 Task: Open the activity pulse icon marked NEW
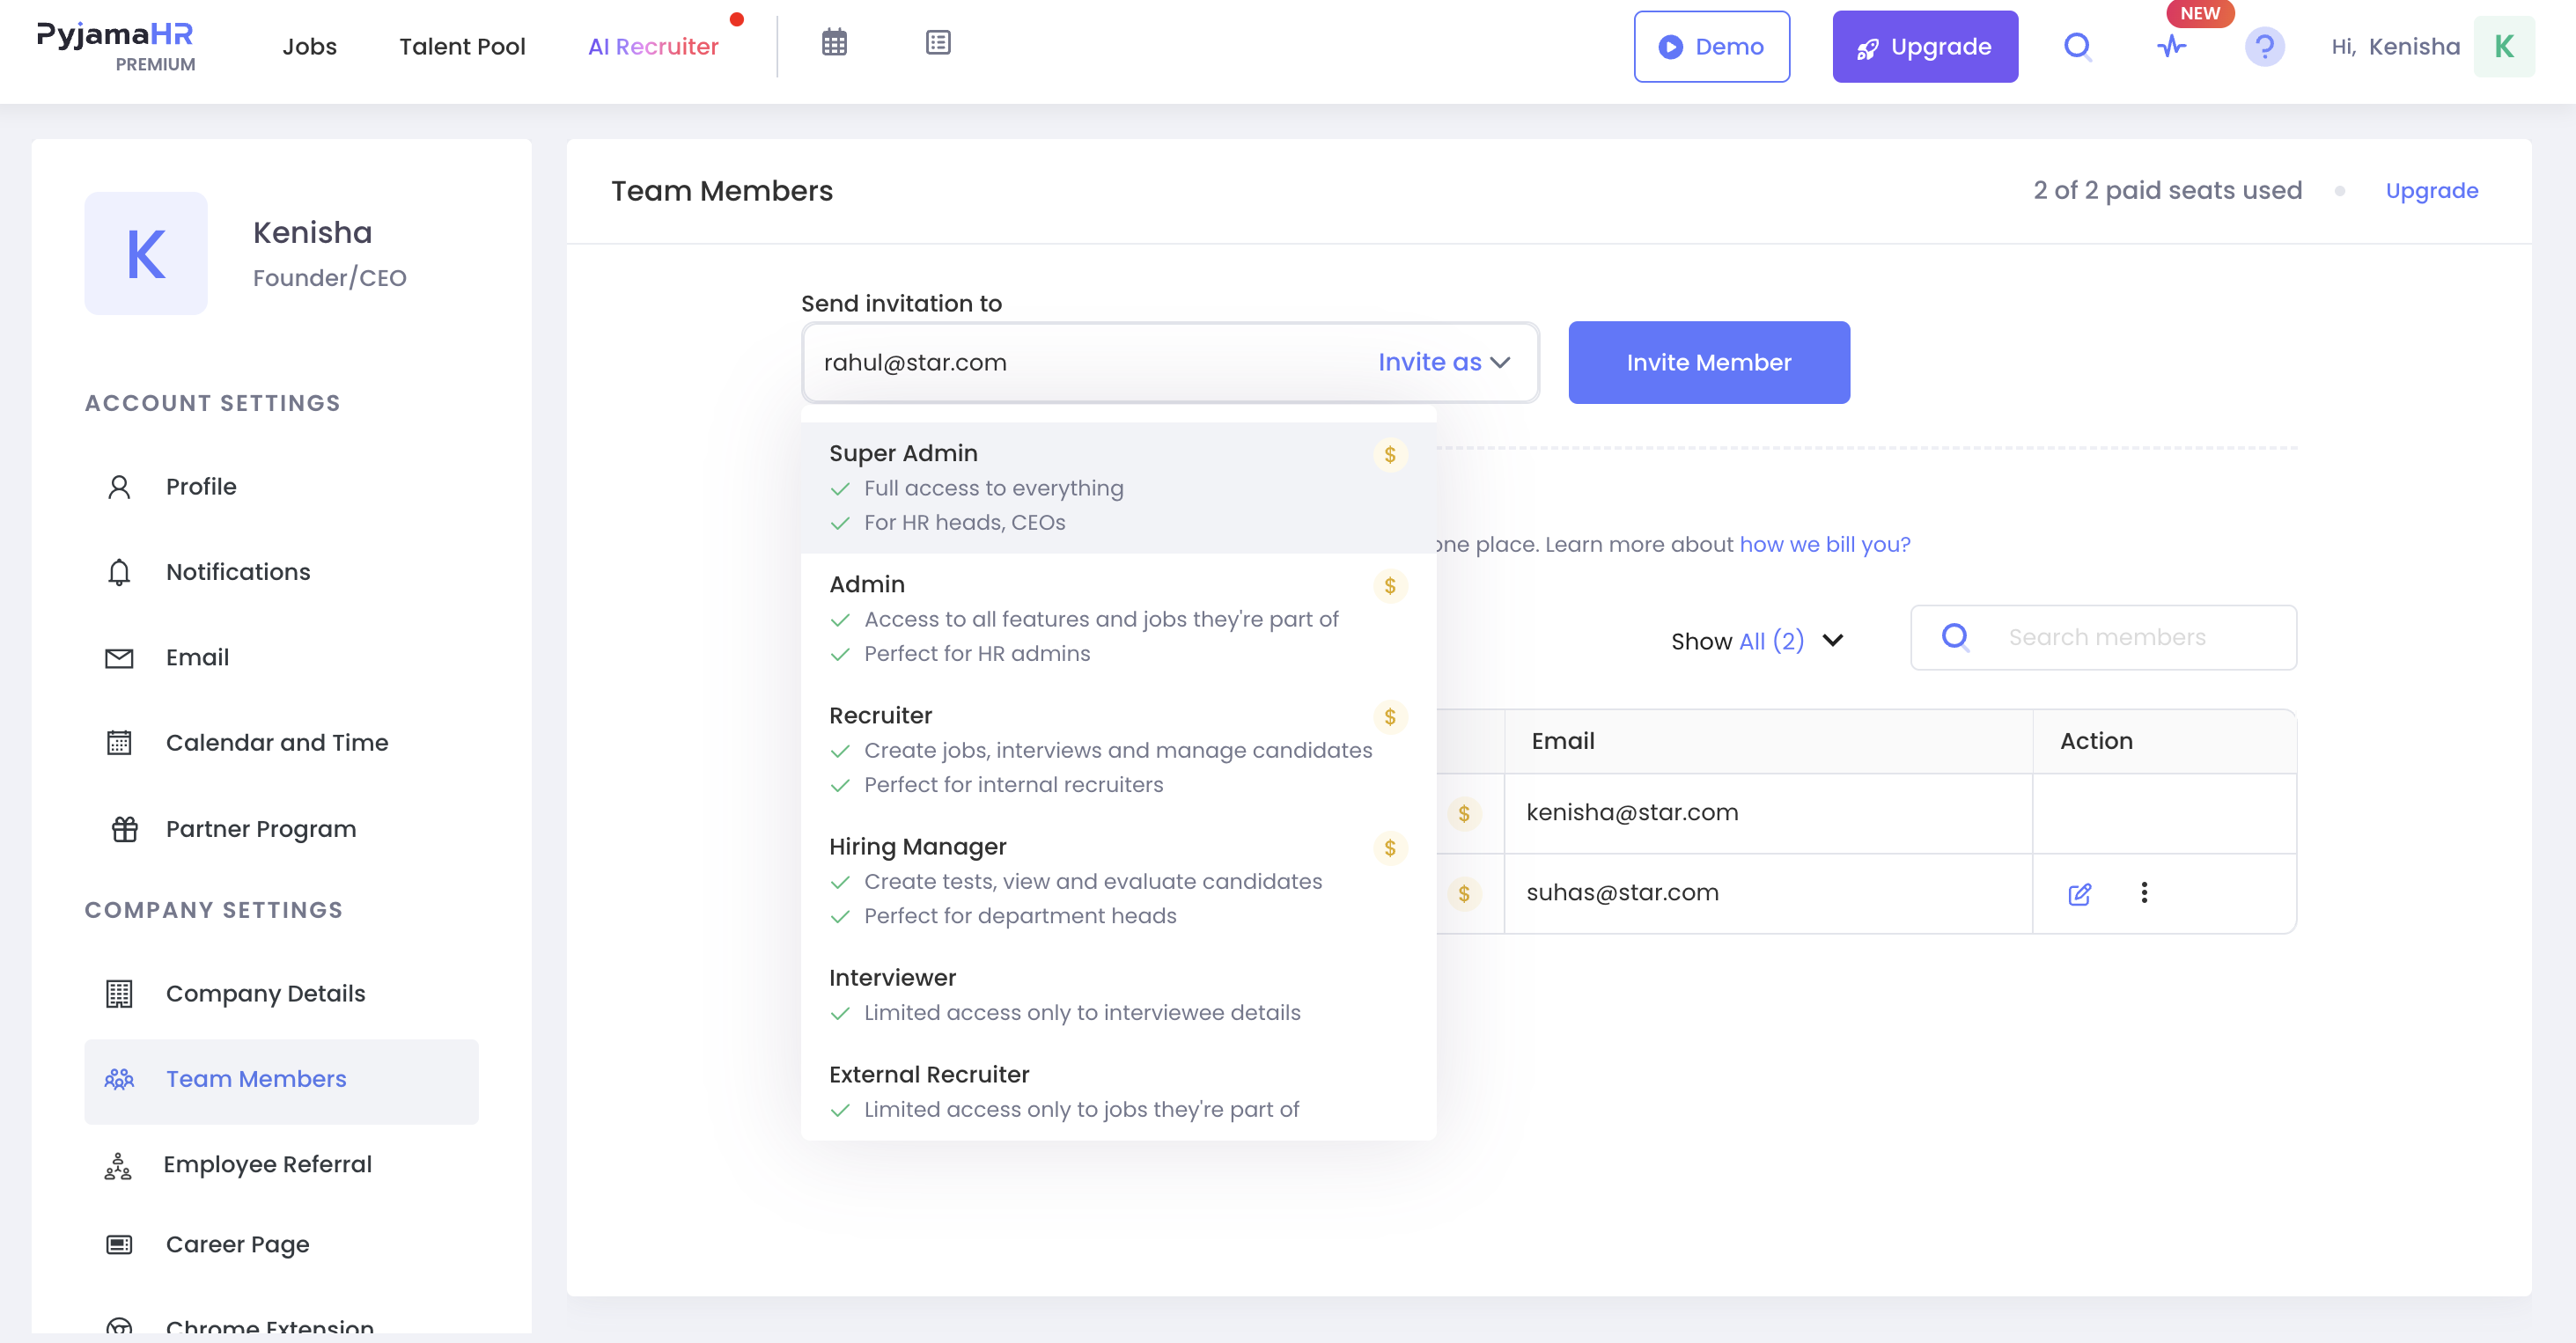[2171, 46]
